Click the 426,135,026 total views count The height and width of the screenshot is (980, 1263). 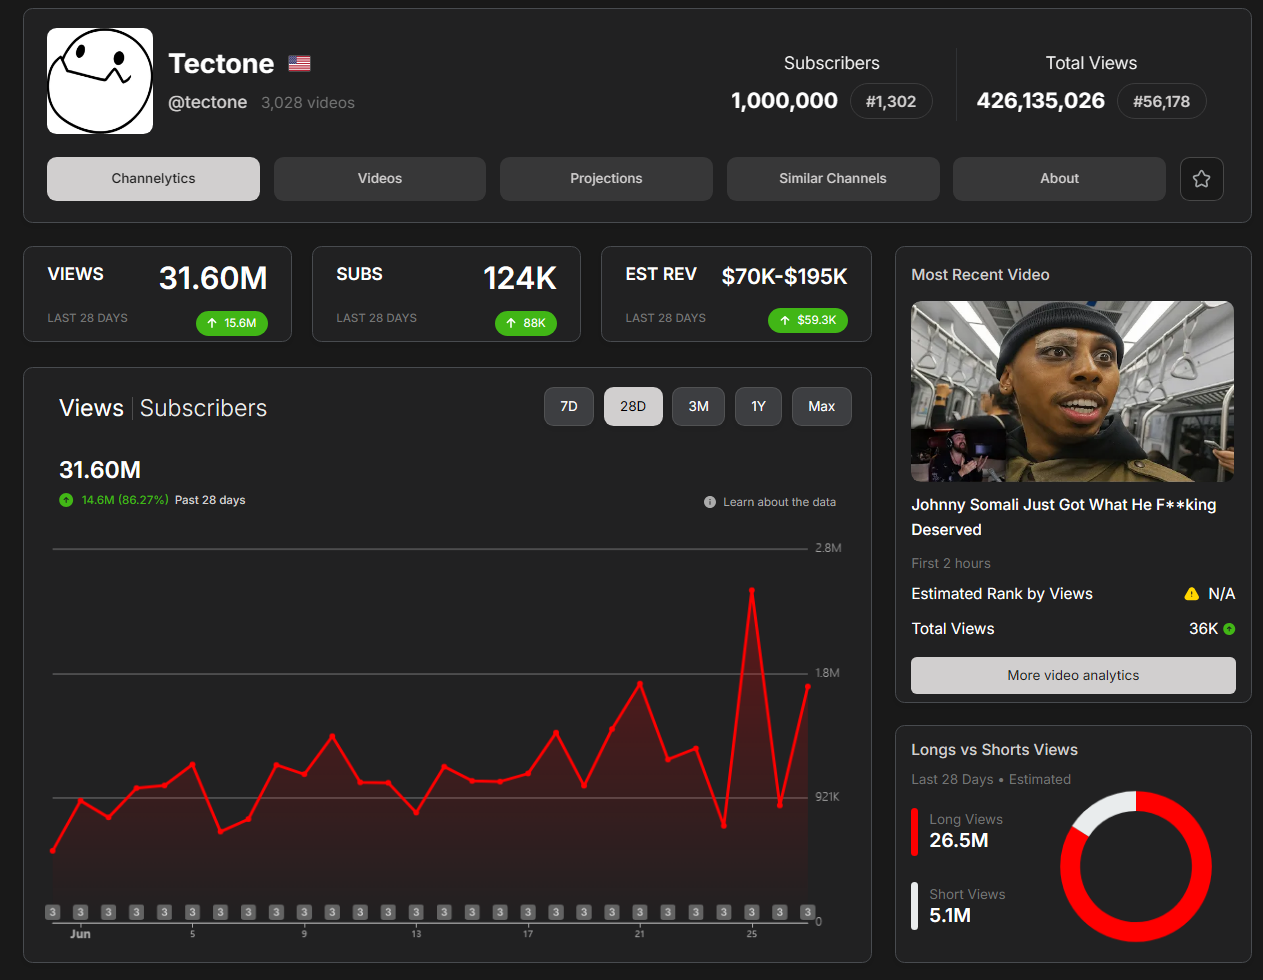click(1041, 101)
